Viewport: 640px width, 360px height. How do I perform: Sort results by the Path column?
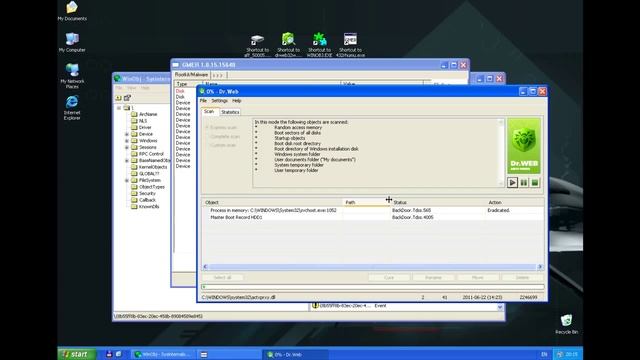point(366,202)
